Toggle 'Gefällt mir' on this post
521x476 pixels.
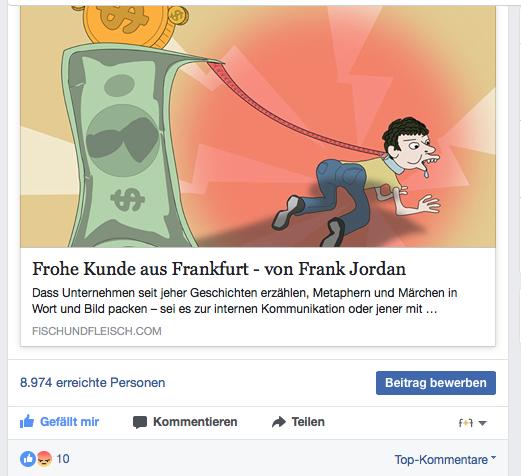tap(59, 422)
